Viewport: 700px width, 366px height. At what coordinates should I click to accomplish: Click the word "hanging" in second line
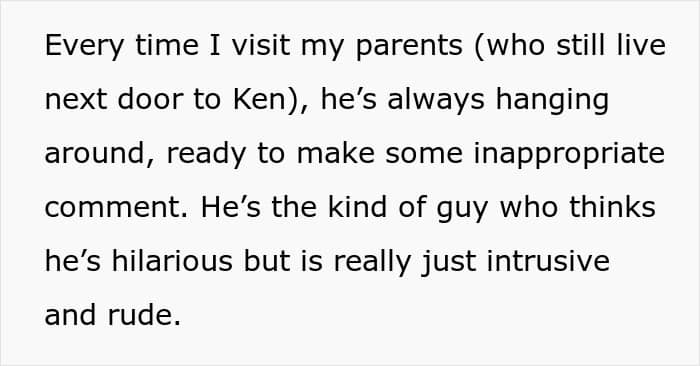click(552, 101)
